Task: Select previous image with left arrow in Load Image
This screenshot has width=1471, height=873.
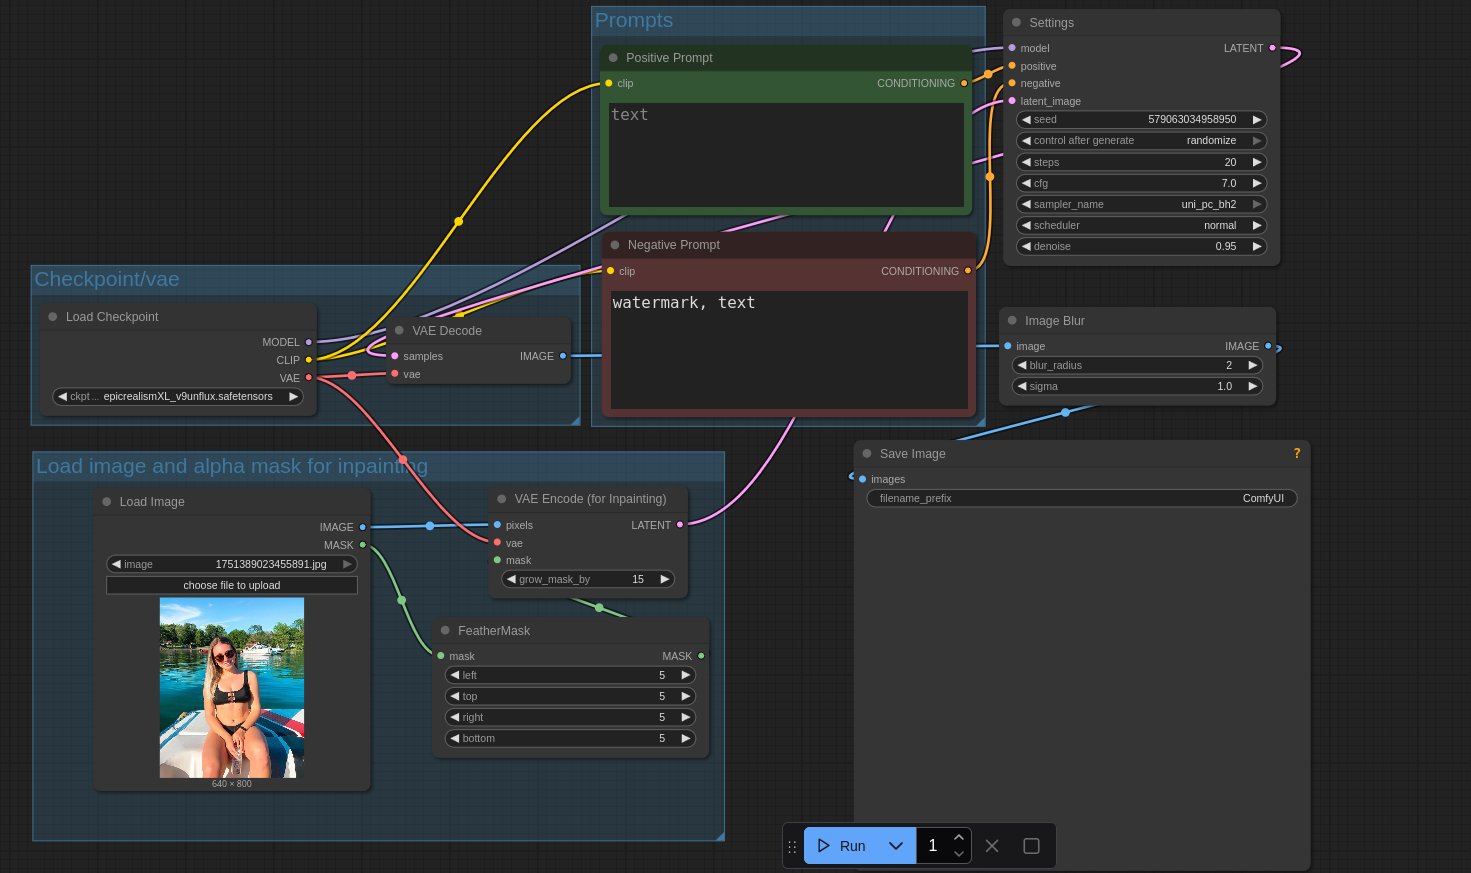Action: (116, 564)
